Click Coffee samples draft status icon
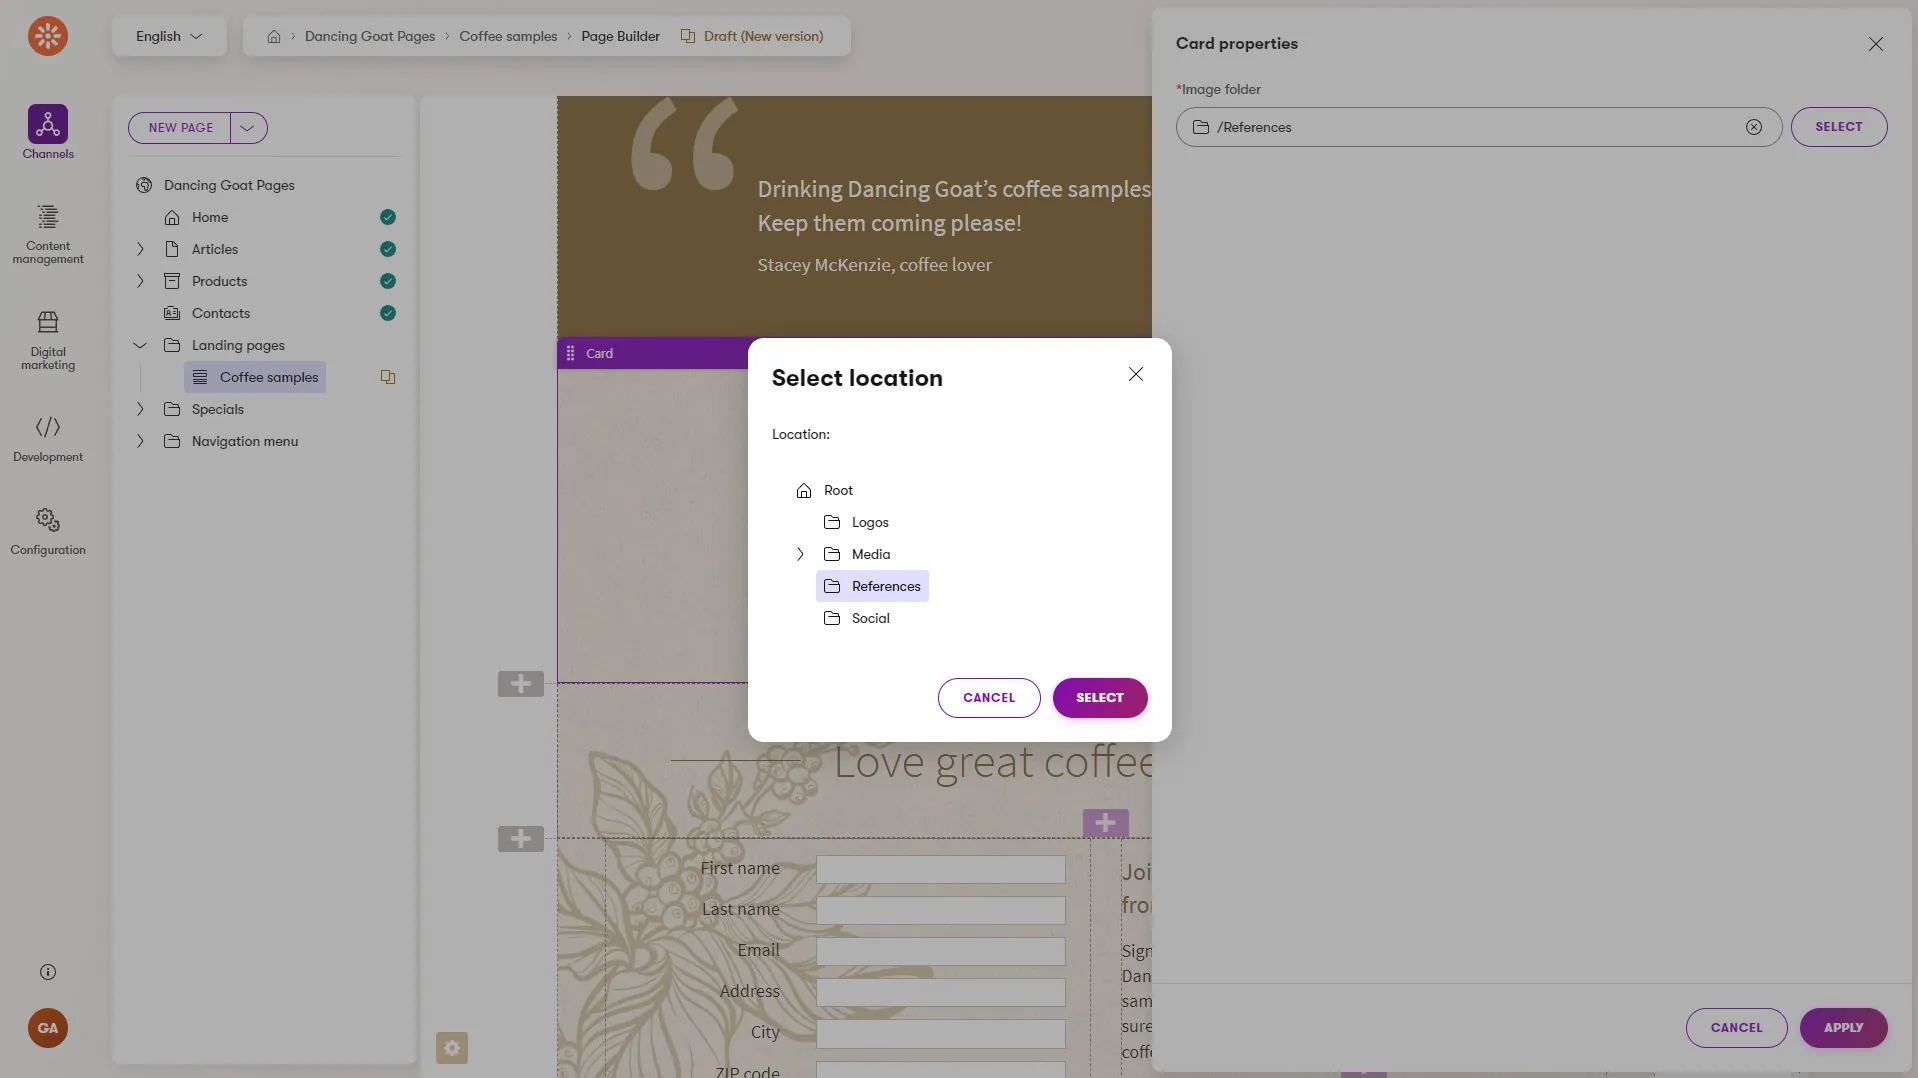This screenshot has height=1078, width=1918. [388, 377]
